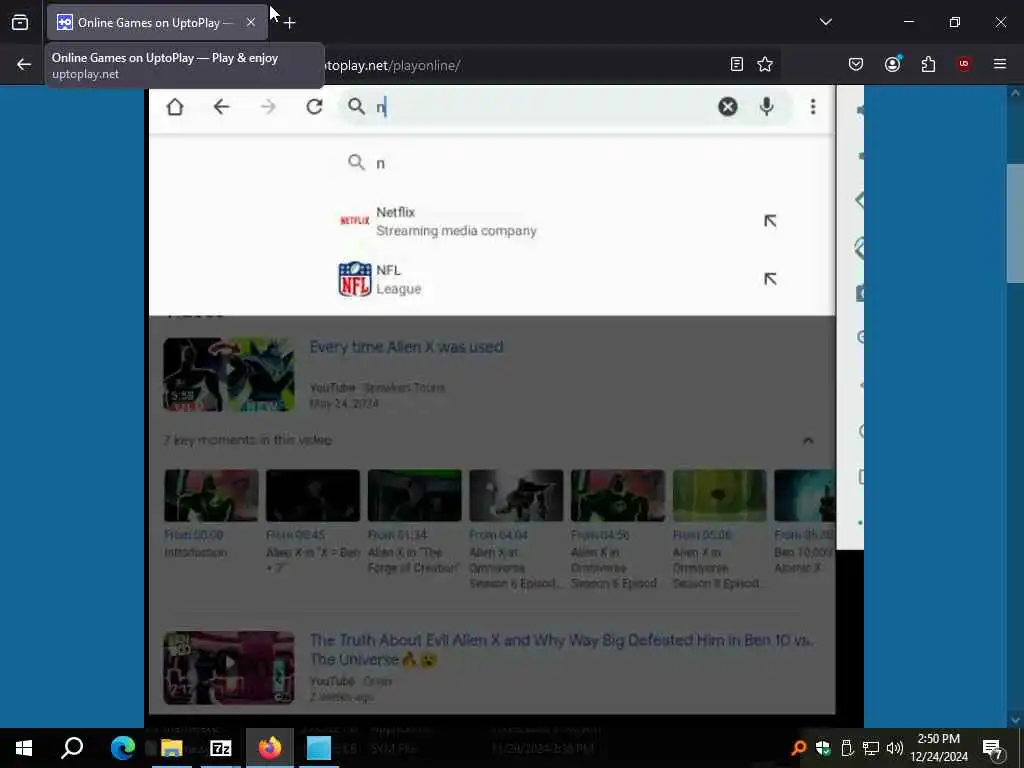This screenshot has height=768, width=1024.
Task: Open a new Firefox tab
Action: tap(289, 23)
